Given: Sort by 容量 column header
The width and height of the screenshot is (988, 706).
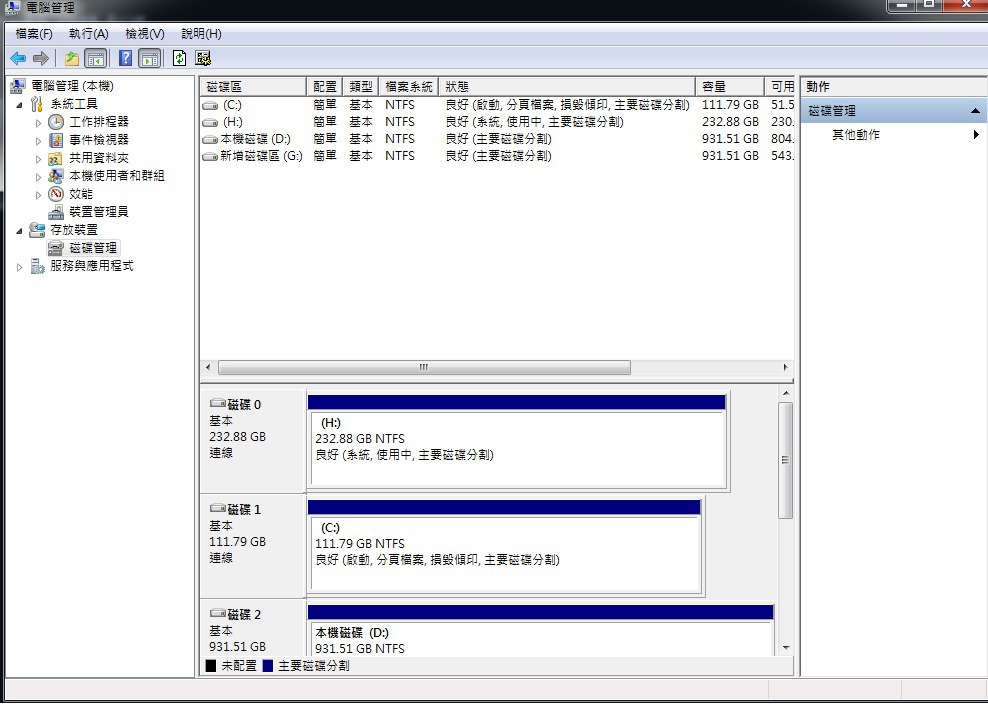Looking at the screenshot, I should click(730, 86).
